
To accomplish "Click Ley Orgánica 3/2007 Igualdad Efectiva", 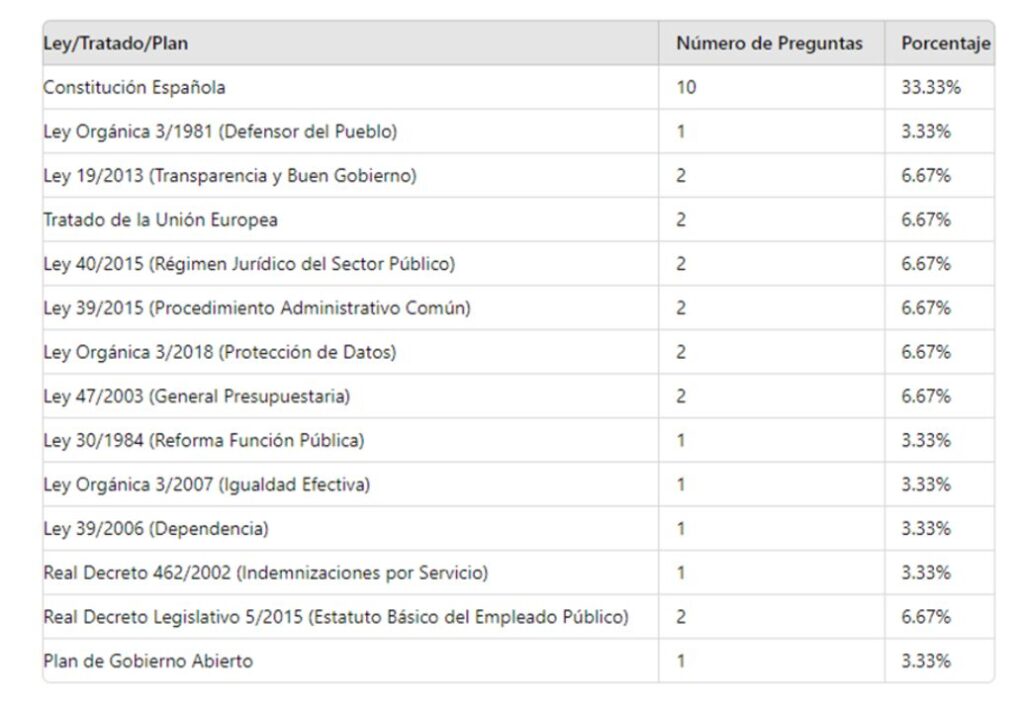I will (206, 484).
